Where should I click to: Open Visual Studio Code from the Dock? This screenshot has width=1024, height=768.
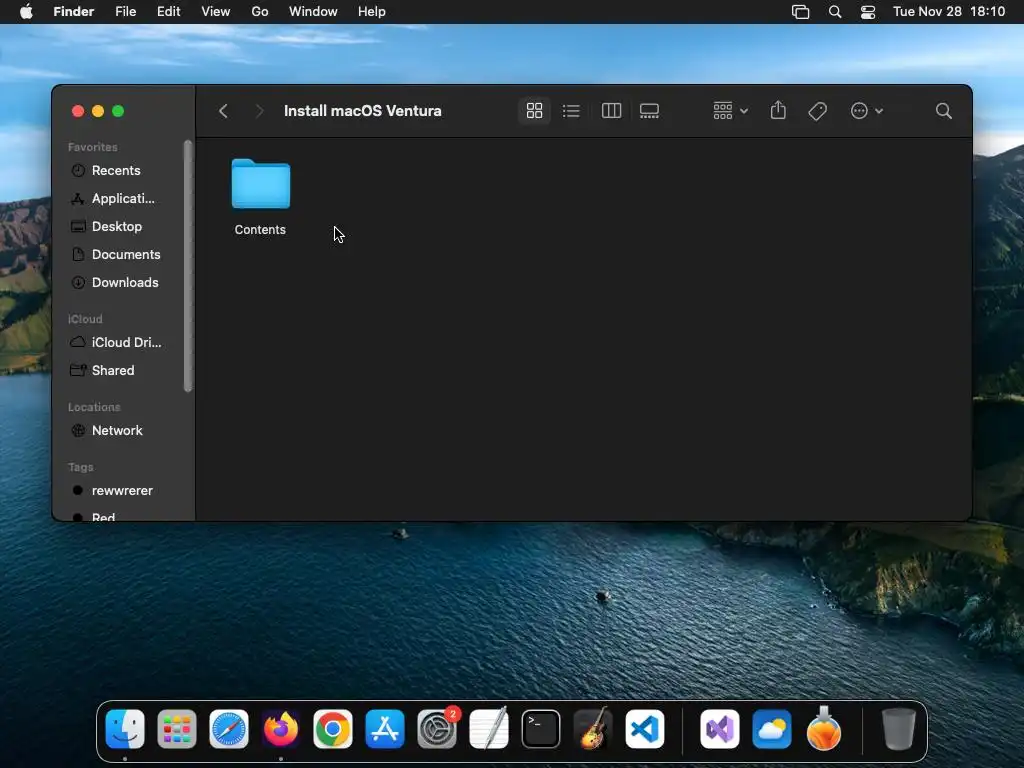[x=645, y=729]
